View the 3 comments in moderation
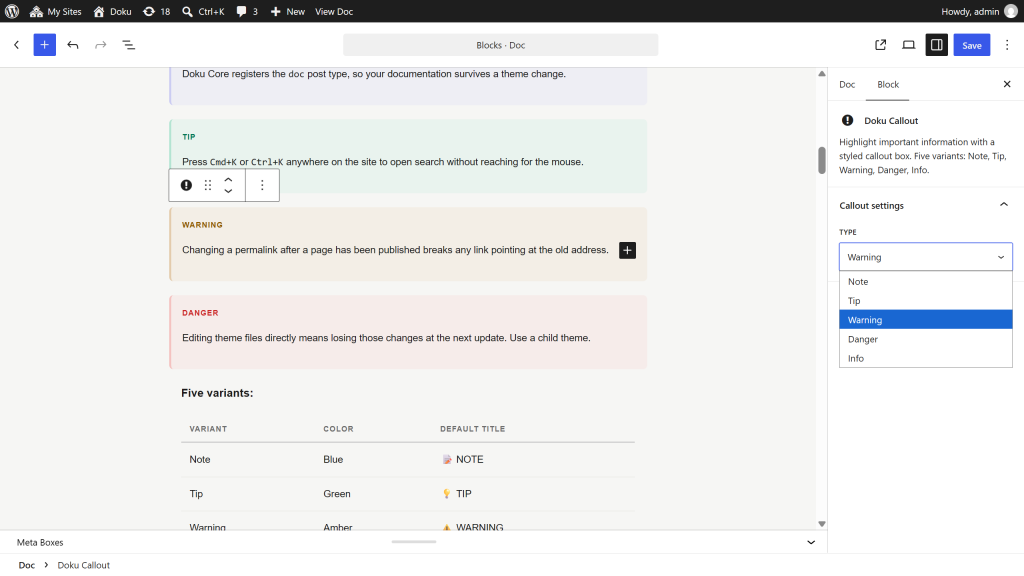1024x576 pixels. (x=247, y=11)
